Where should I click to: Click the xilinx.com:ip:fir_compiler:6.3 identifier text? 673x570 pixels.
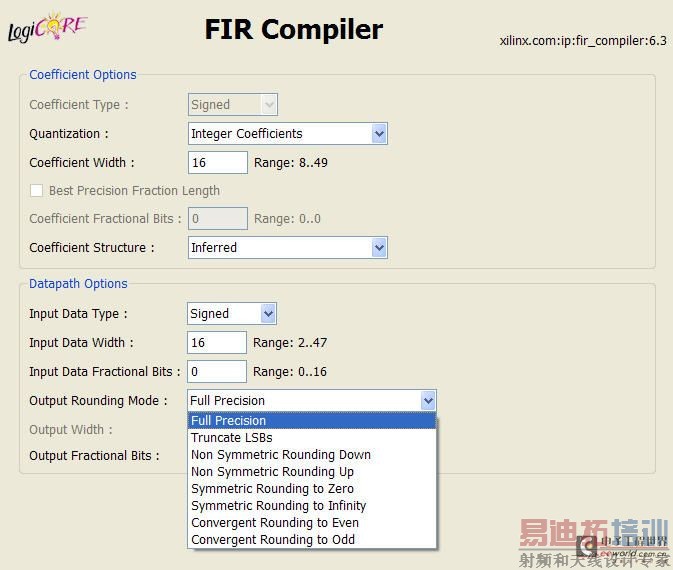(583, 41)
